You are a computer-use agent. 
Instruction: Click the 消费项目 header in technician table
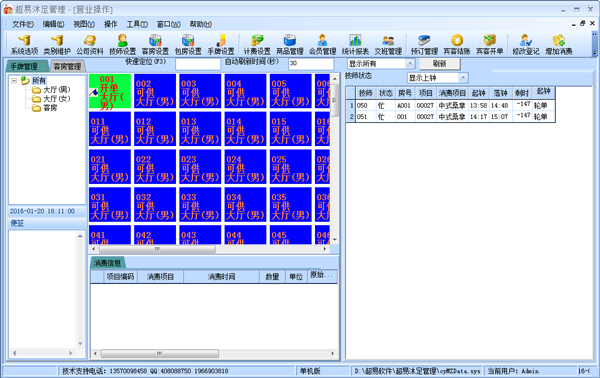point(452,93)
